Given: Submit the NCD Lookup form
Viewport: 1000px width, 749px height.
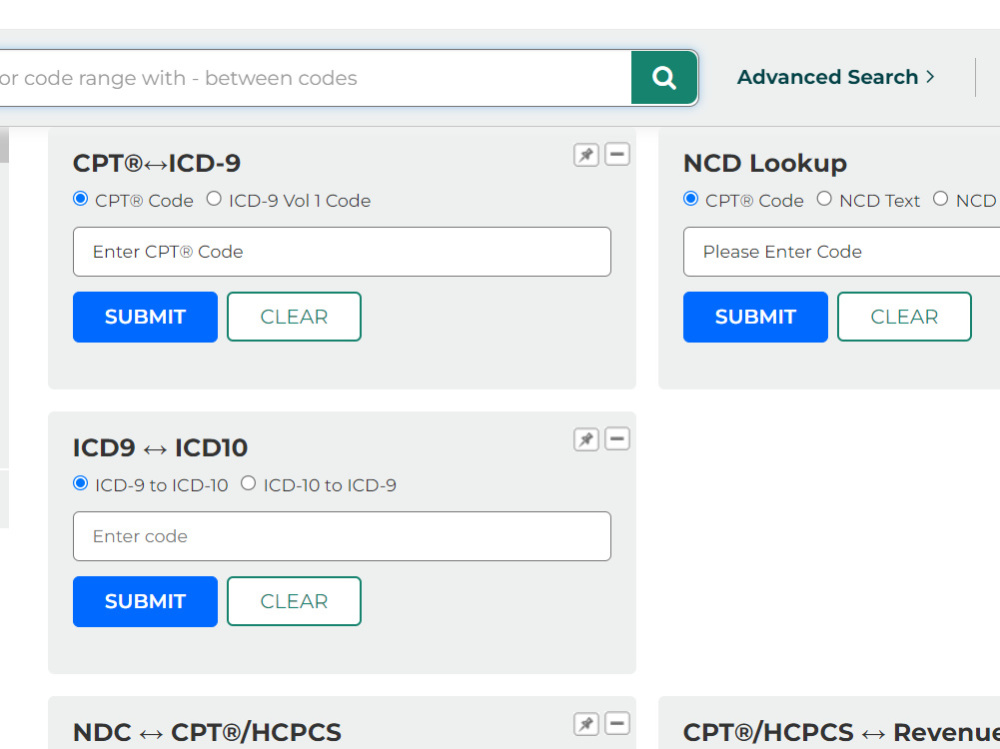Looking at the screenshot, I should click(x=755, y=317).
